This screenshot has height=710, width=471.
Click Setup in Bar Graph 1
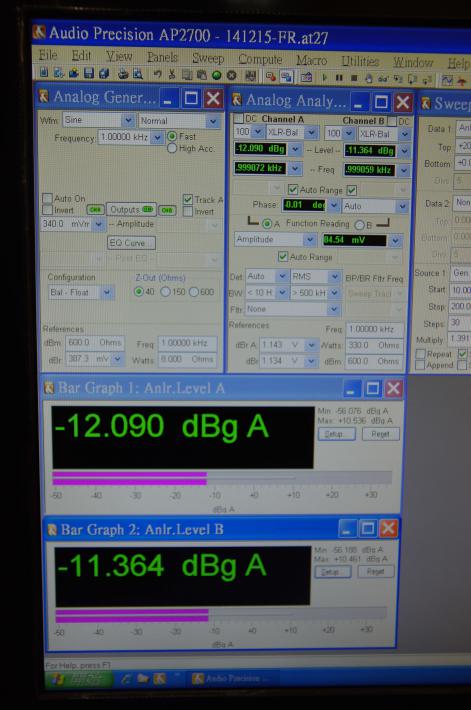[x=336, y=434]
